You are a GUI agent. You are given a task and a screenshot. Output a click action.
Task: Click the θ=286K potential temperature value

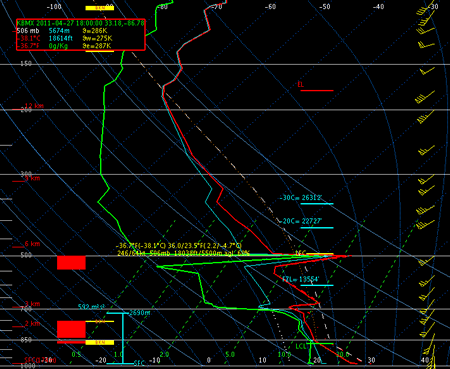tap(95, 31)
